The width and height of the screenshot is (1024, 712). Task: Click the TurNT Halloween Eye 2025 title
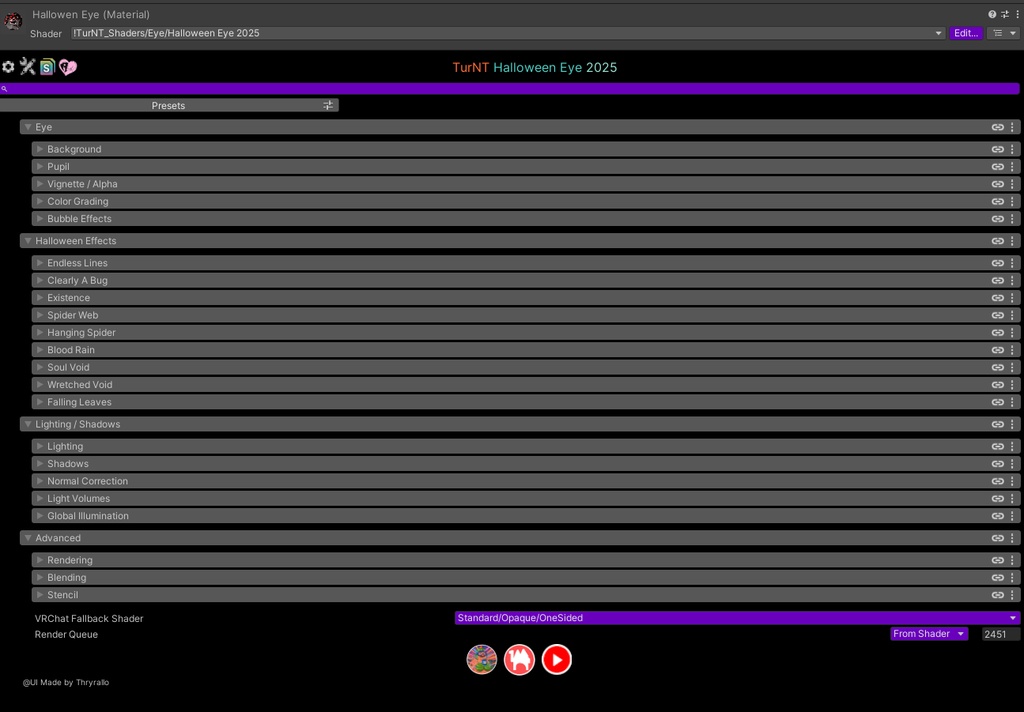[534, 67]
